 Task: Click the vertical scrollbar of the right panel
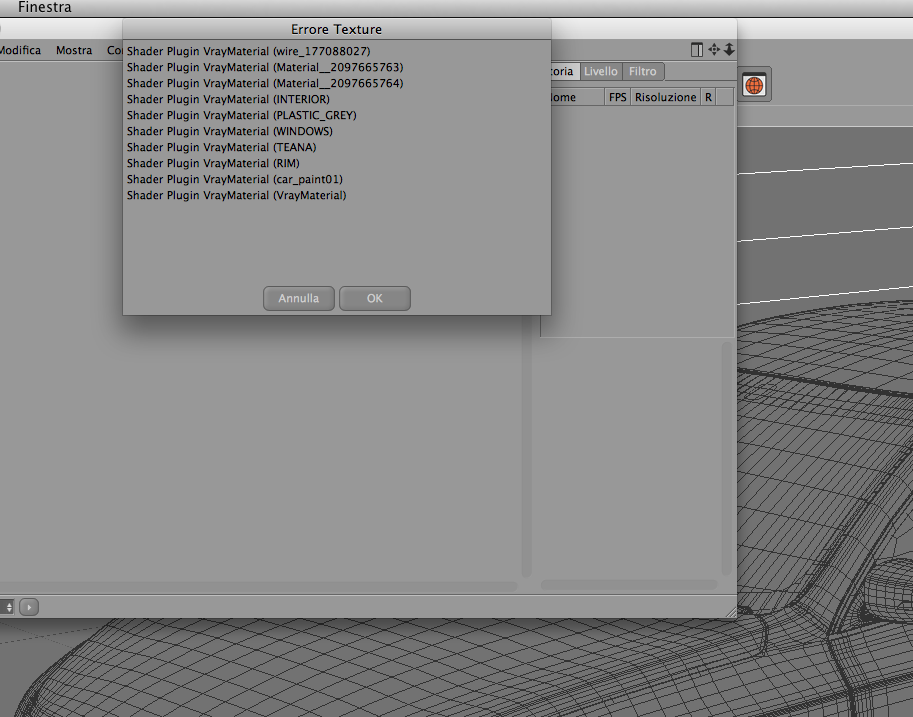[726, 458]
